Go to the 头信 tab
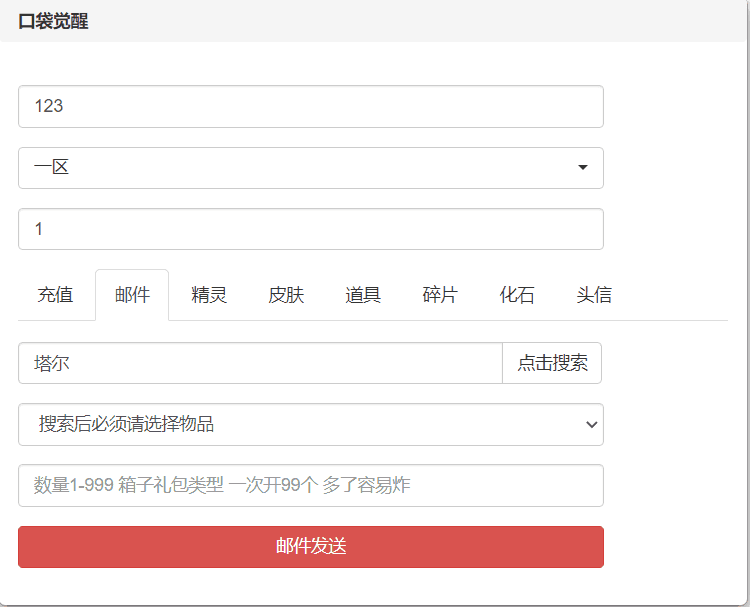Image resolution: width=750 pixels, height=607 pixels. [594, 295]
